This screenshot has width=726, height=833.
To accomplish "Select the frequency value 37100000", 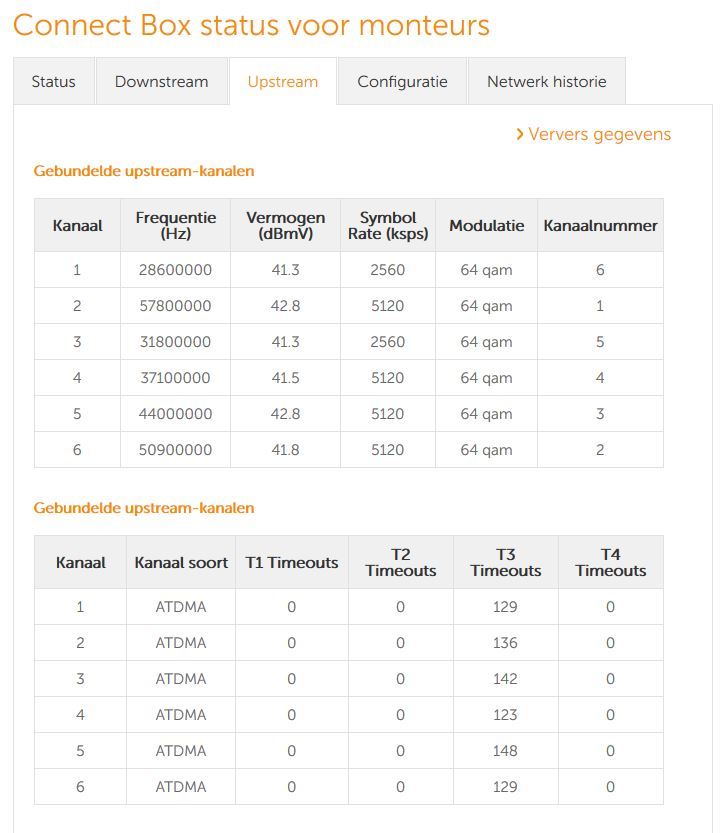I will coord(175,378).
